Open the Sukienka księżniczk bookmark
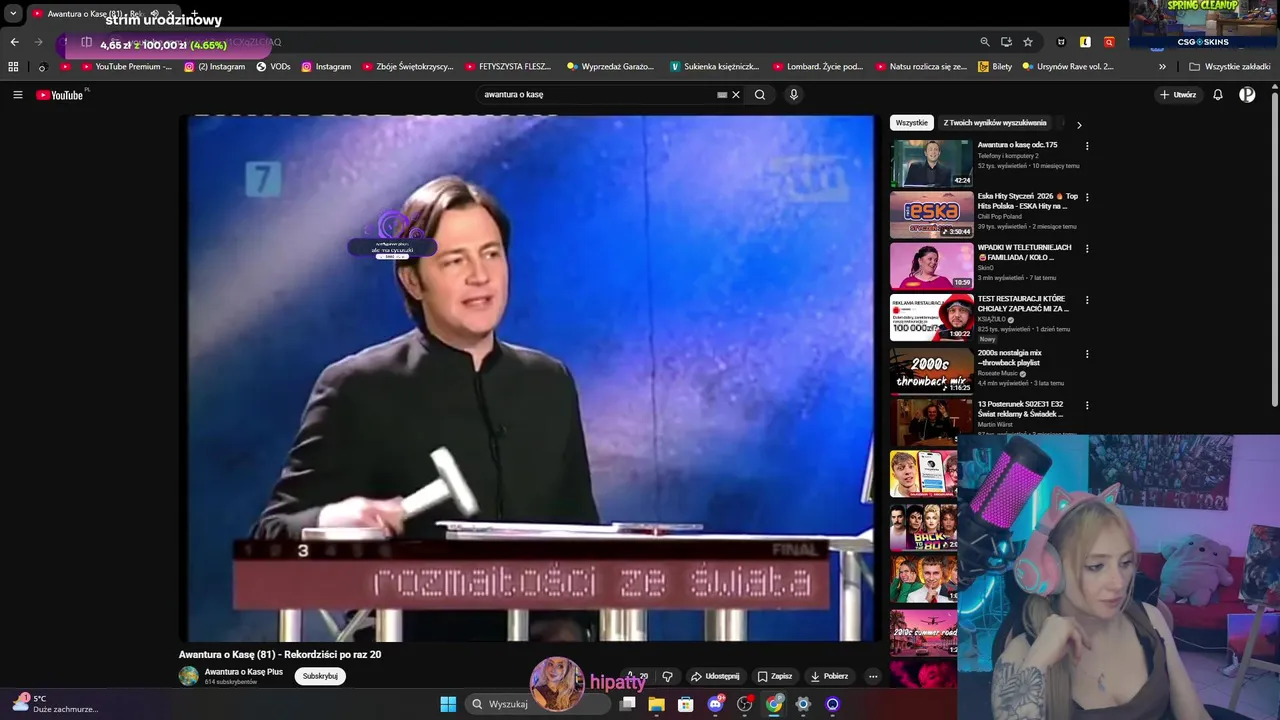This screenshot has height=720, width=1280. pos(715,67)
